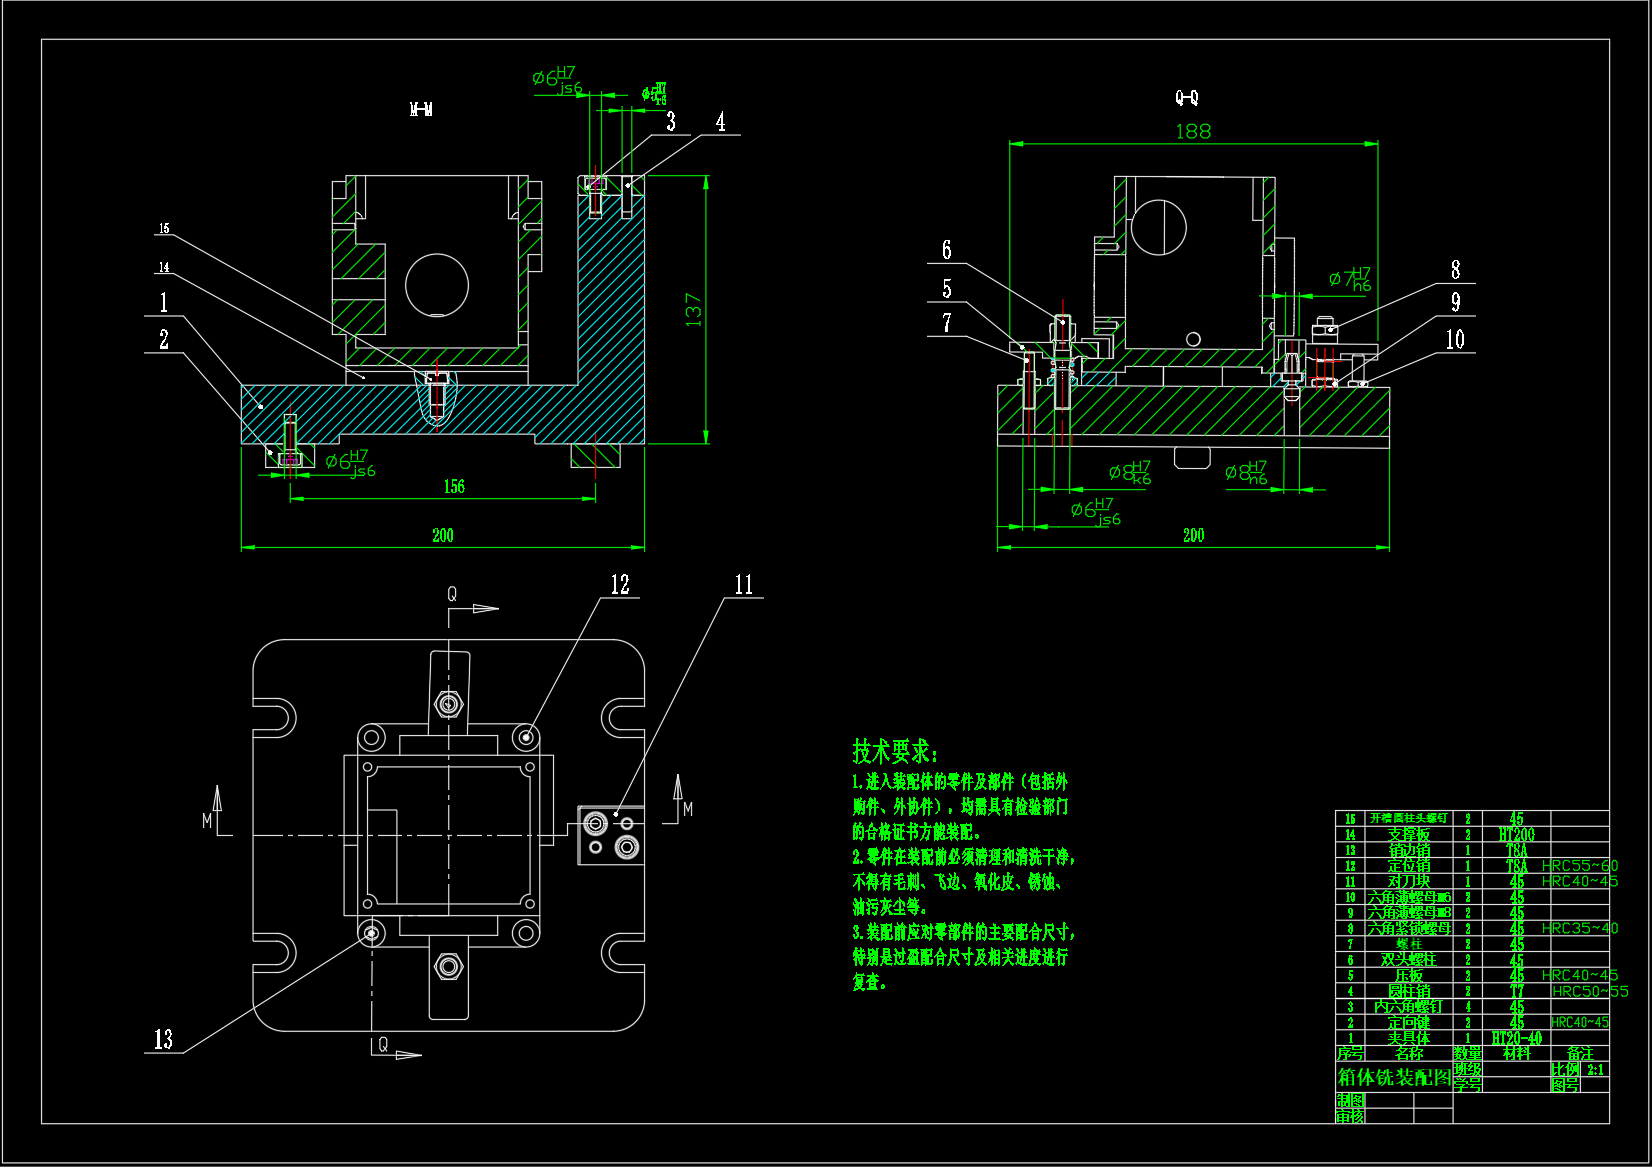Click the 比例 scale cell in title block
This screenshot has width=1652, height=1167.
[x=1565, y=1069]
